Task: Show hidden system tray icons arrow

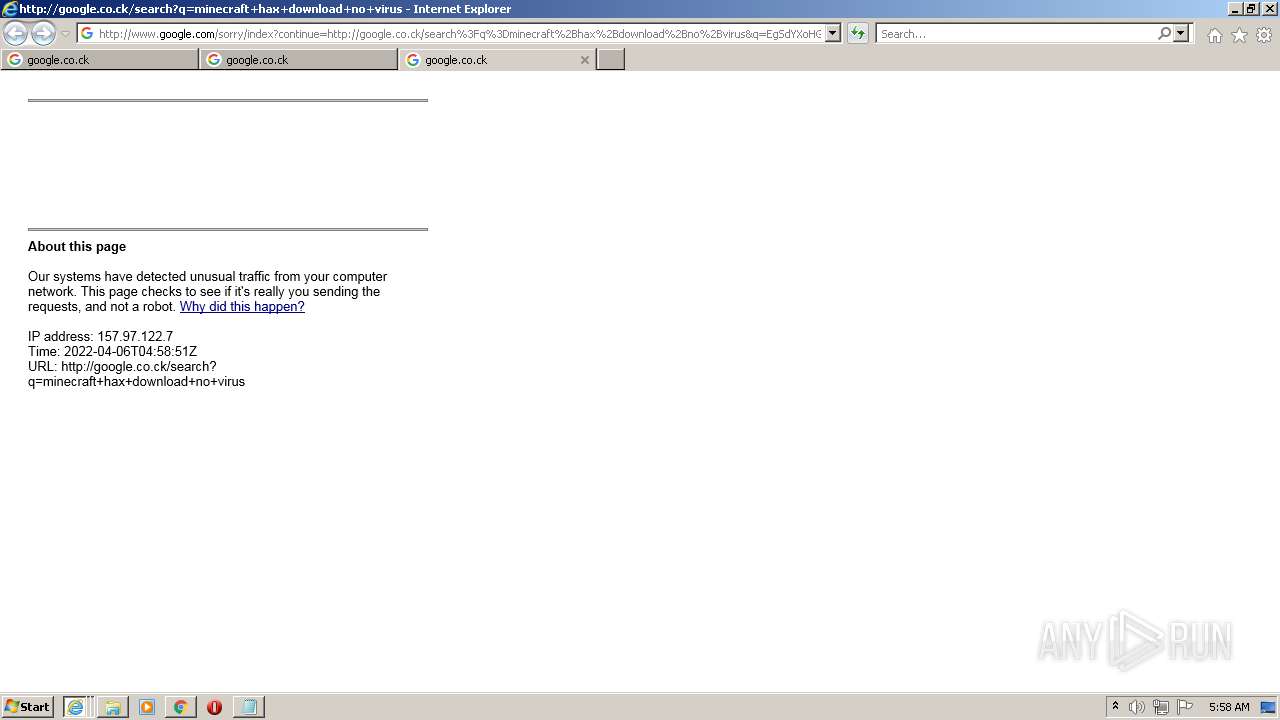Action: coord(1115,707)
